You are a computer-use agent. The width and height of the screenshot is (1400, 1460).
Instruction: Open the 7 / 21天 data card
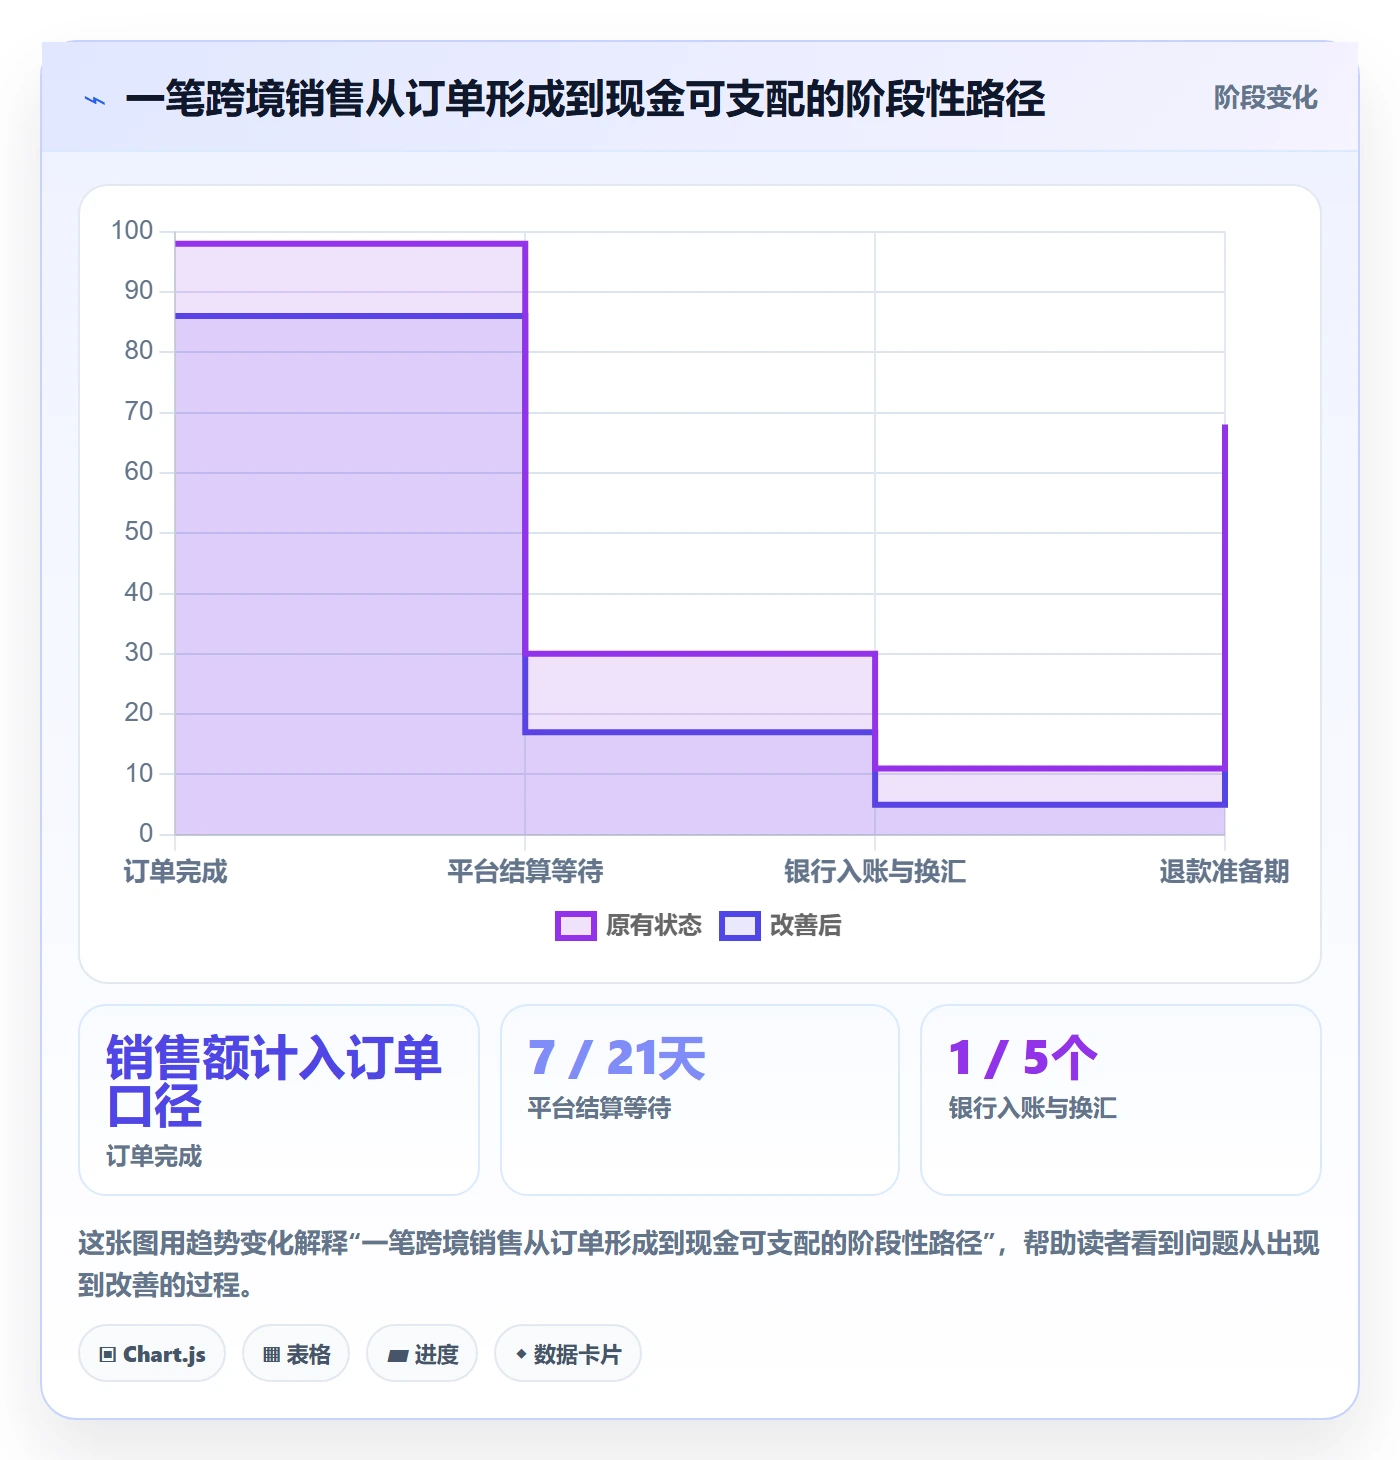click(x=700, y=1100)
